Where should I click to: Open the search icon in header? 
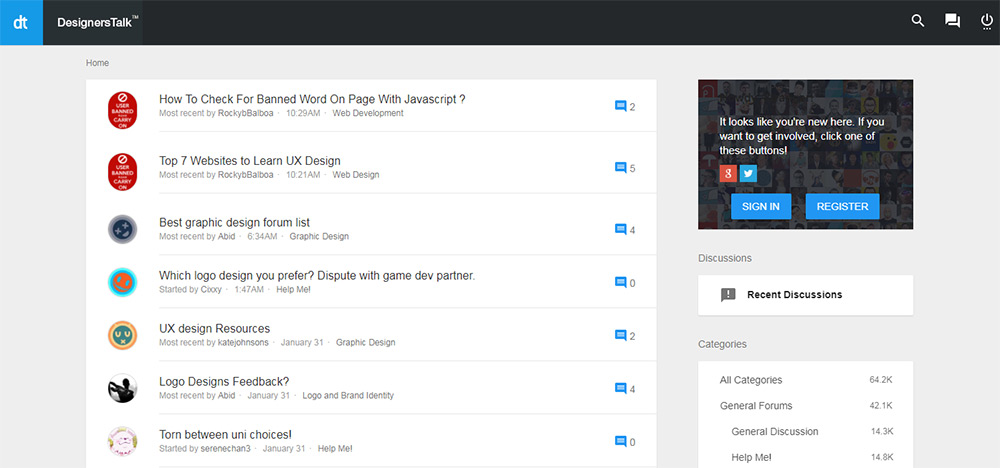point(918,21)
